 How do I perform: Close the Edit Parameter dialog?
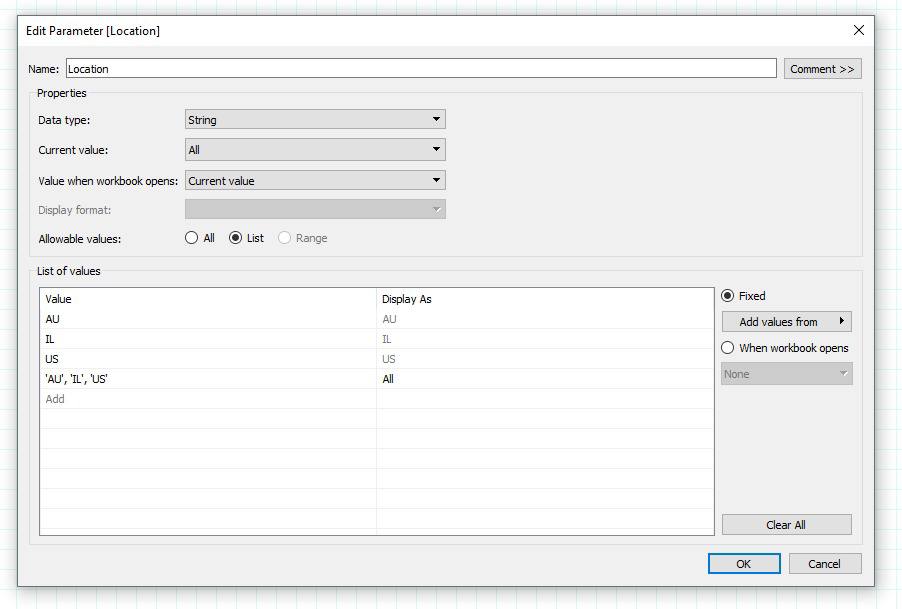point(858,30)
